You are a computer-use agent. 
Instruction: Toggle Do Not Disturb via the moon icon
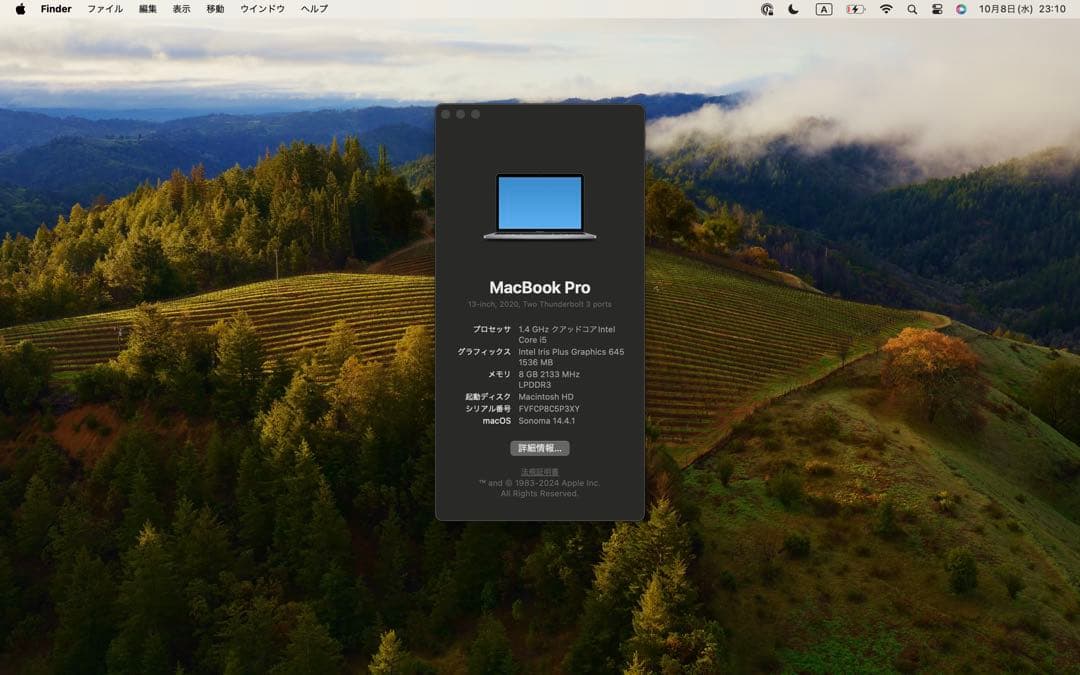793,9
